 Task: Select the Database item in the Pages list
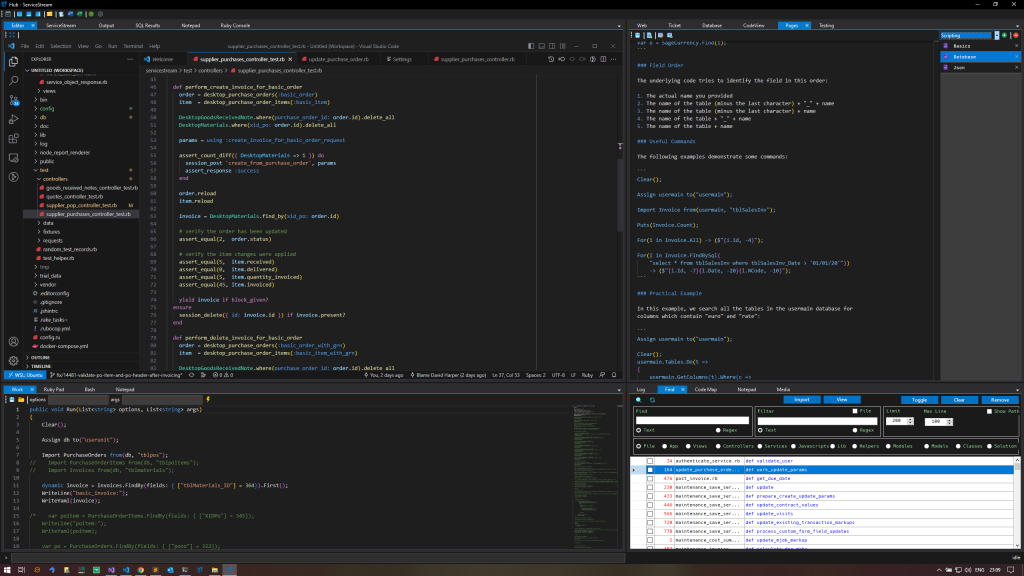coord(979,57)
